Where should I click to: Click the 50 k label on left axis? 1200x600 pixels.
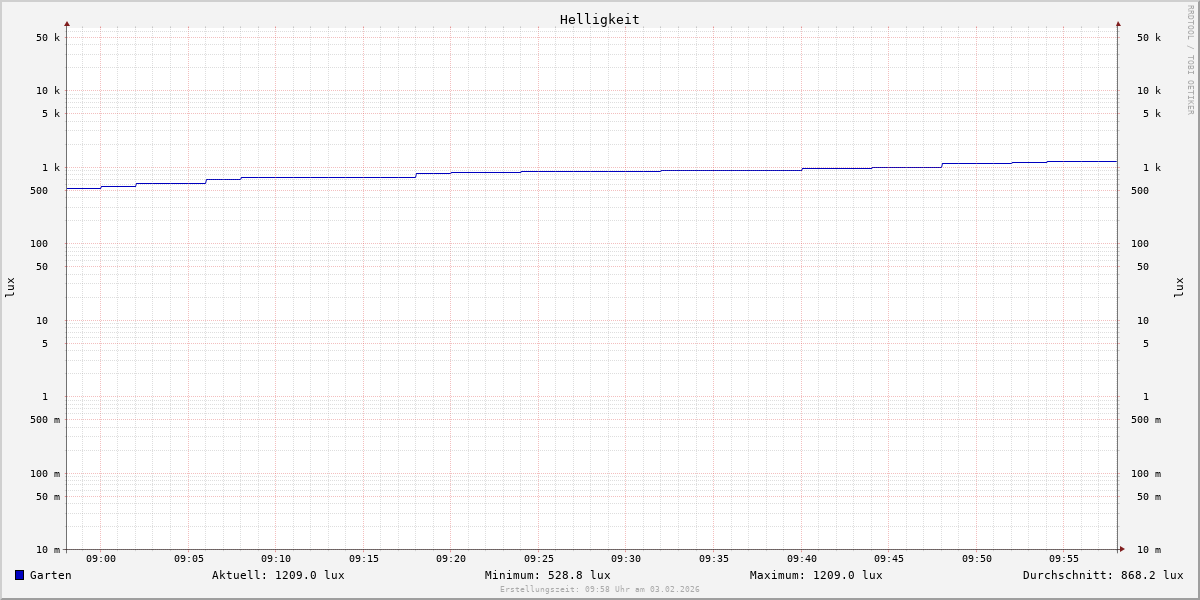[48, 38]
